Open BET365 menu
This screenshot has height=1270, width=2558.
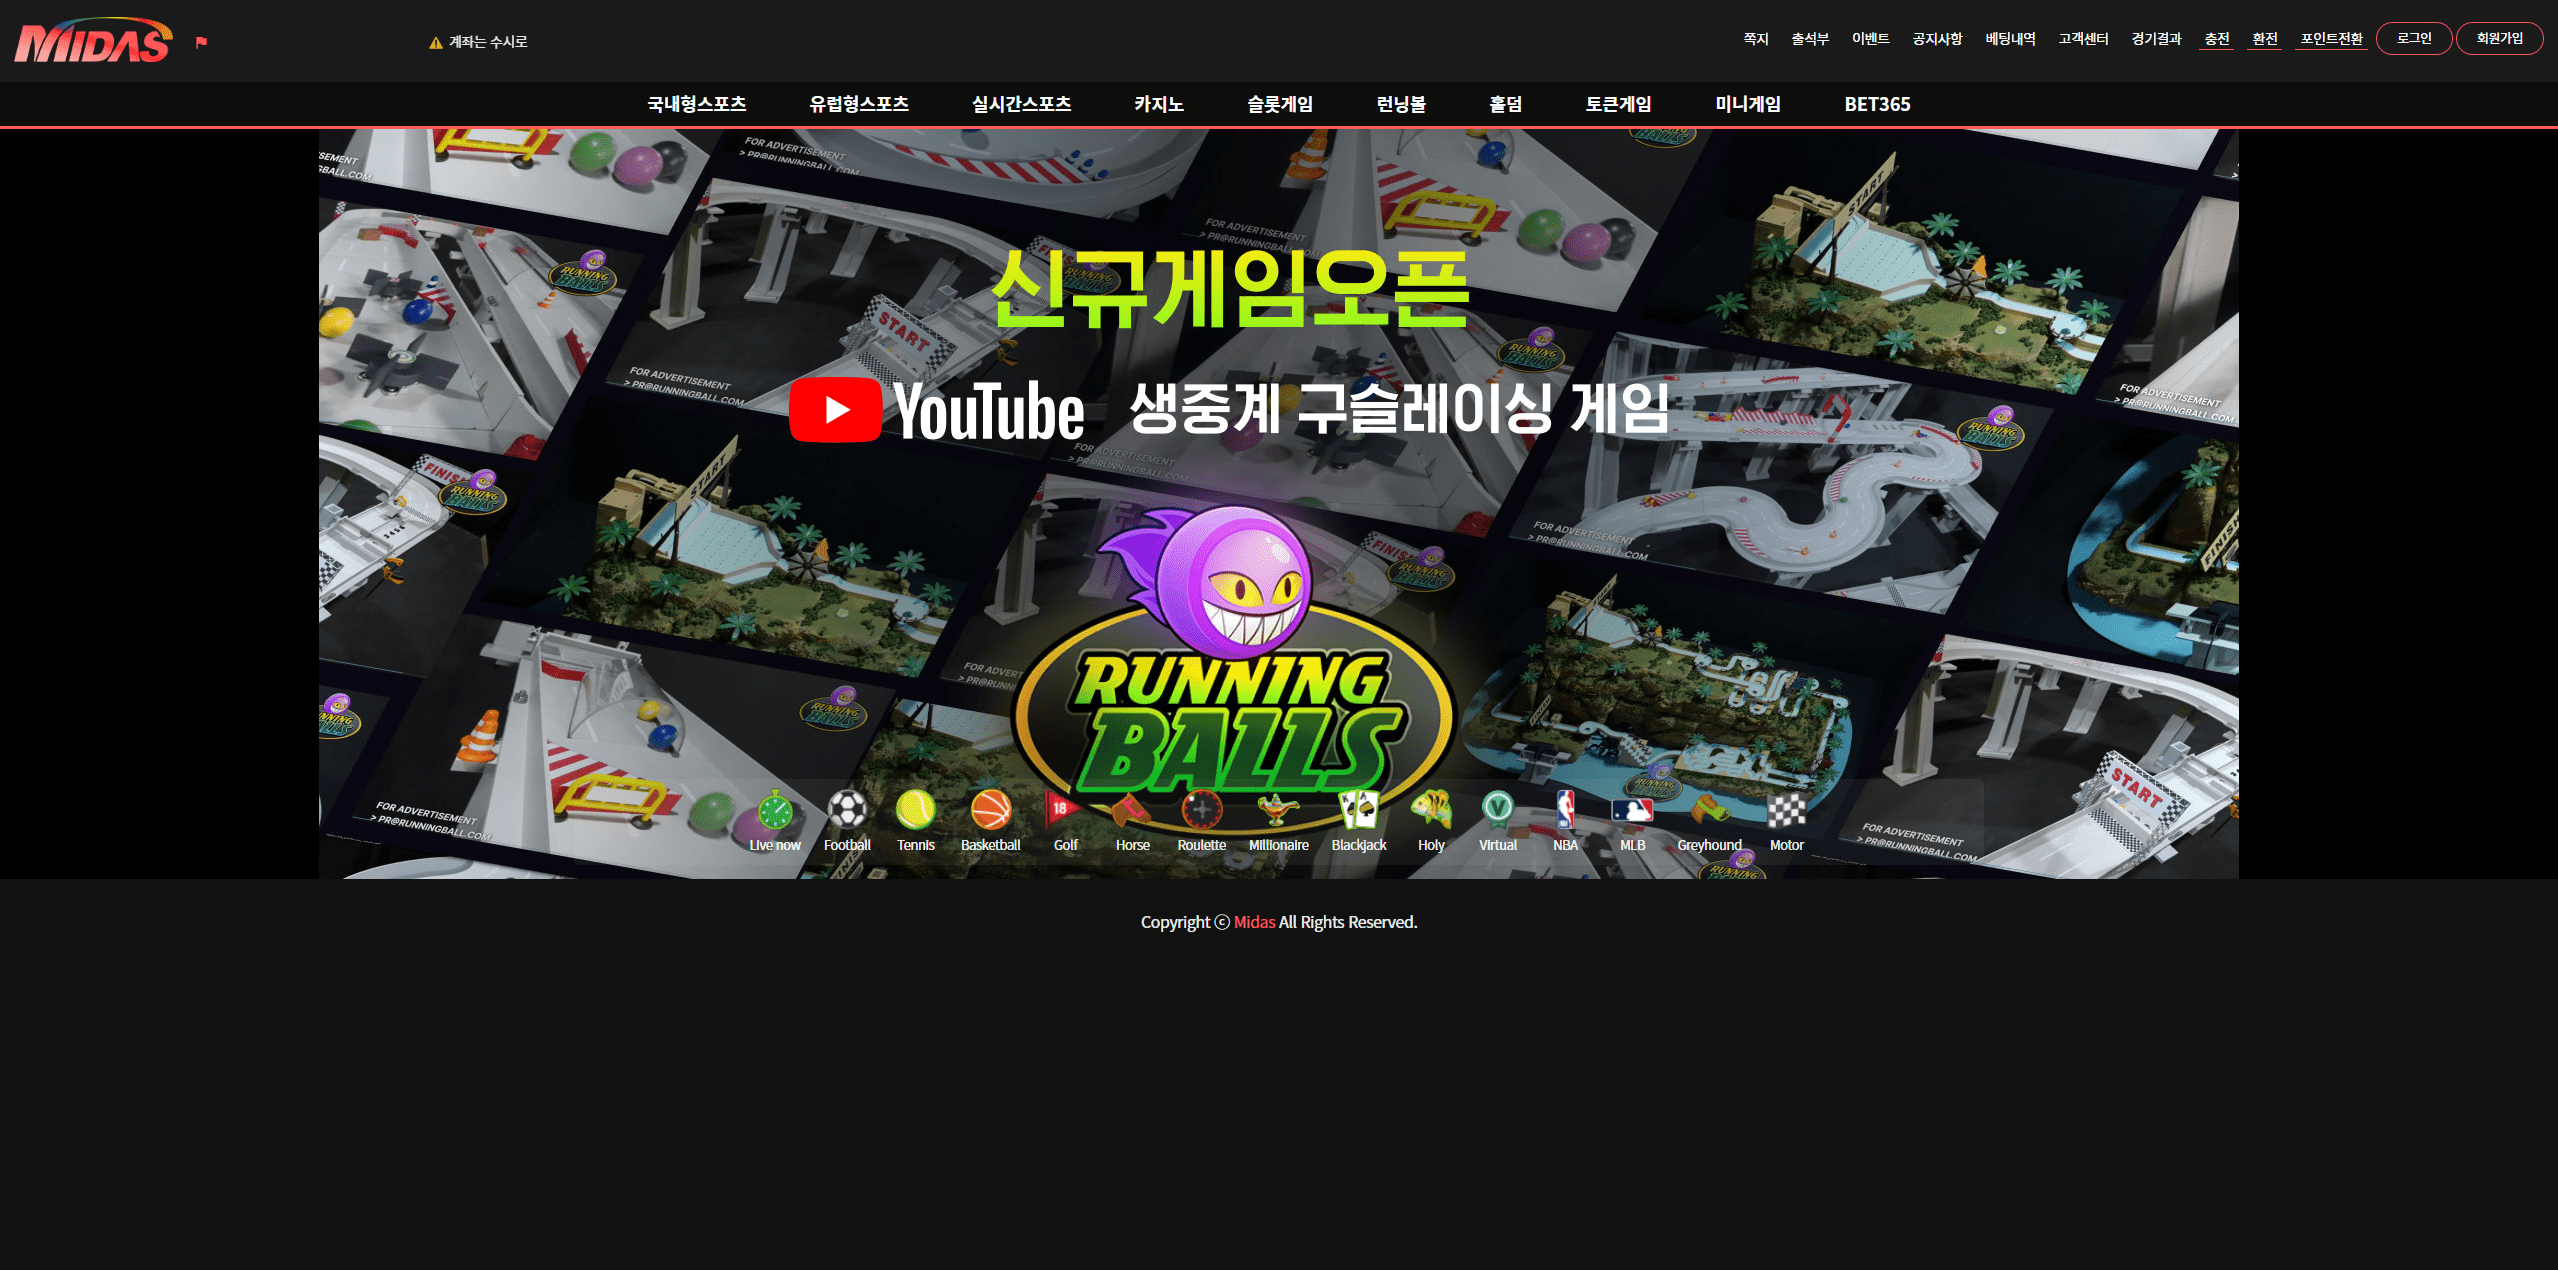tap(1877, 104)
